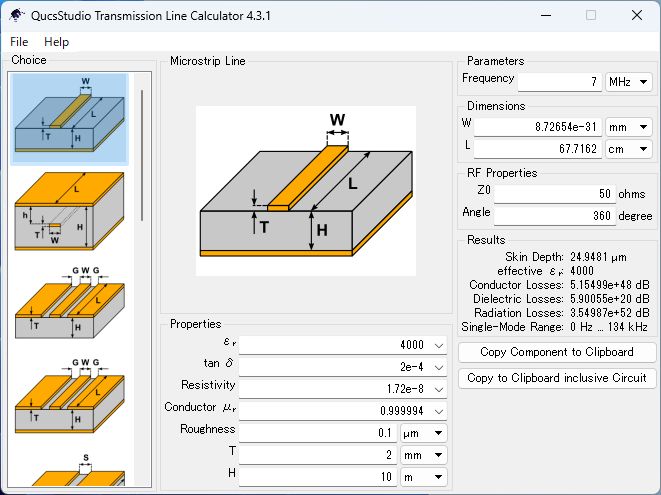
Task: Open the Roughness unit dropdown showing μm
Action: click(x=423, y=433)
